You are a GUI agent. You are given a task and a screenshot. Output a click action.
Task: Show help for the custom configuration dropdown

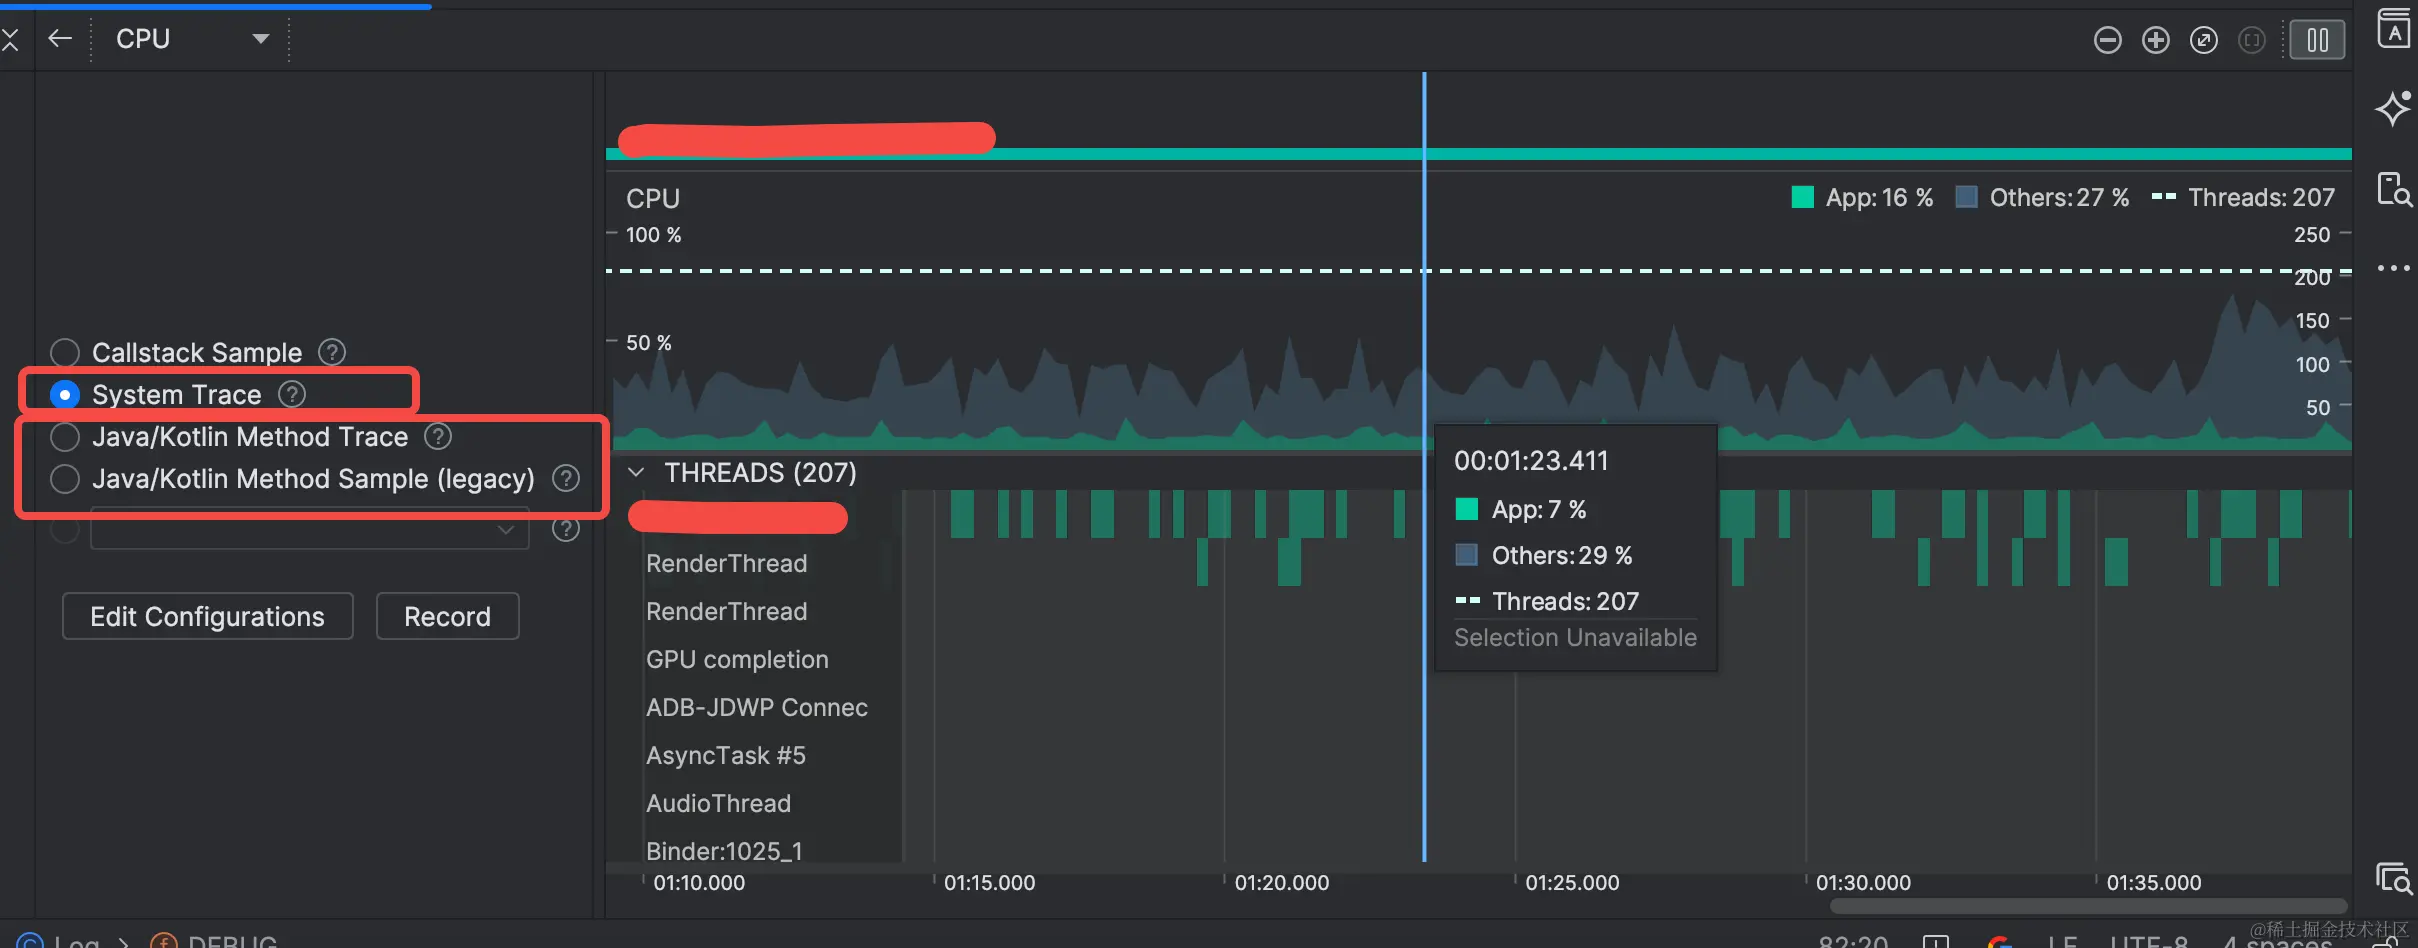[566, 529]
